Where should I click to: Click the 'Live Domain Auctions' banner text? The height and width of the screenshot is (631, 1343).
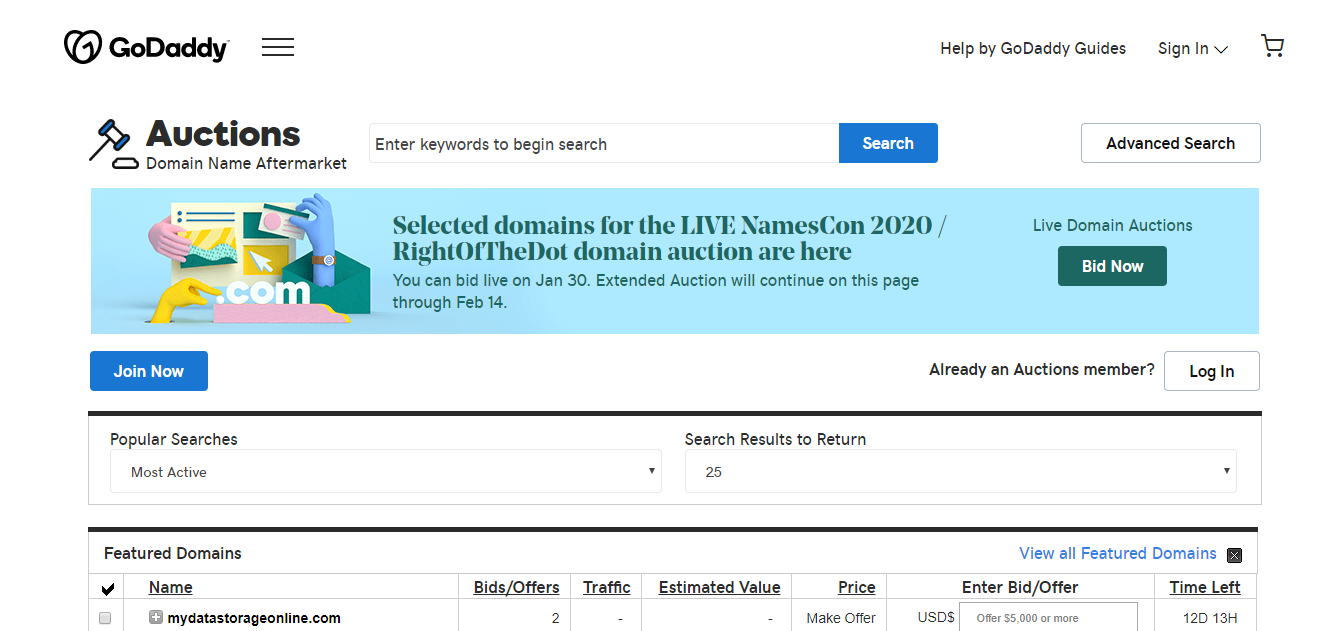(1112, 225)
